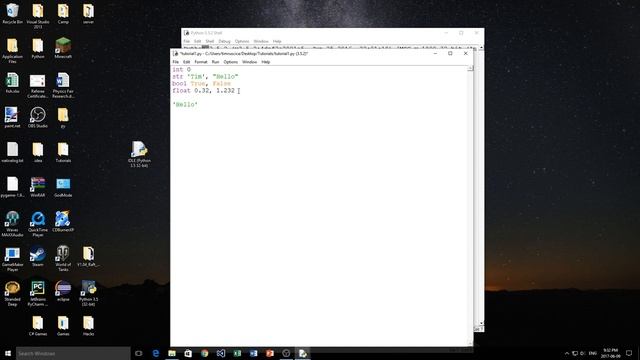Click the Python Shell scrollbar down arrow
640x360 pixels.
[481, 323]
